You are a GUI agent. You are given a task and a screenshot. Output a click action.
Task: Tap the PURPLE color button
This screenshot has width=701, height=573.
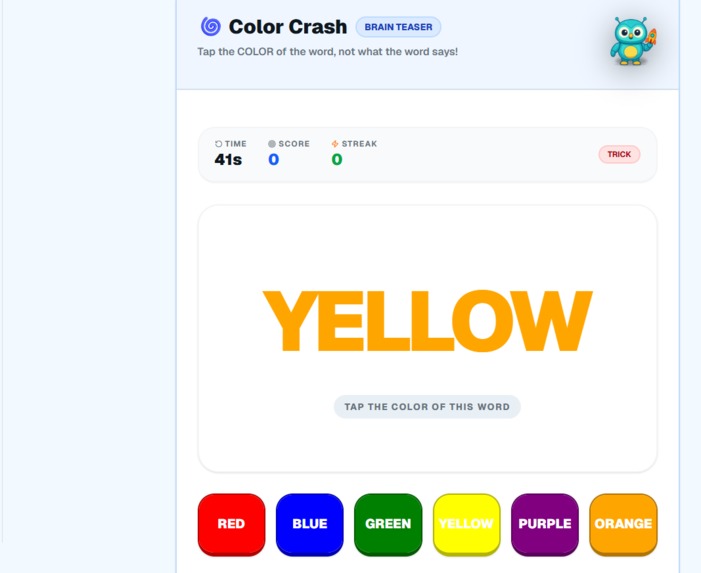pos(545,524)
